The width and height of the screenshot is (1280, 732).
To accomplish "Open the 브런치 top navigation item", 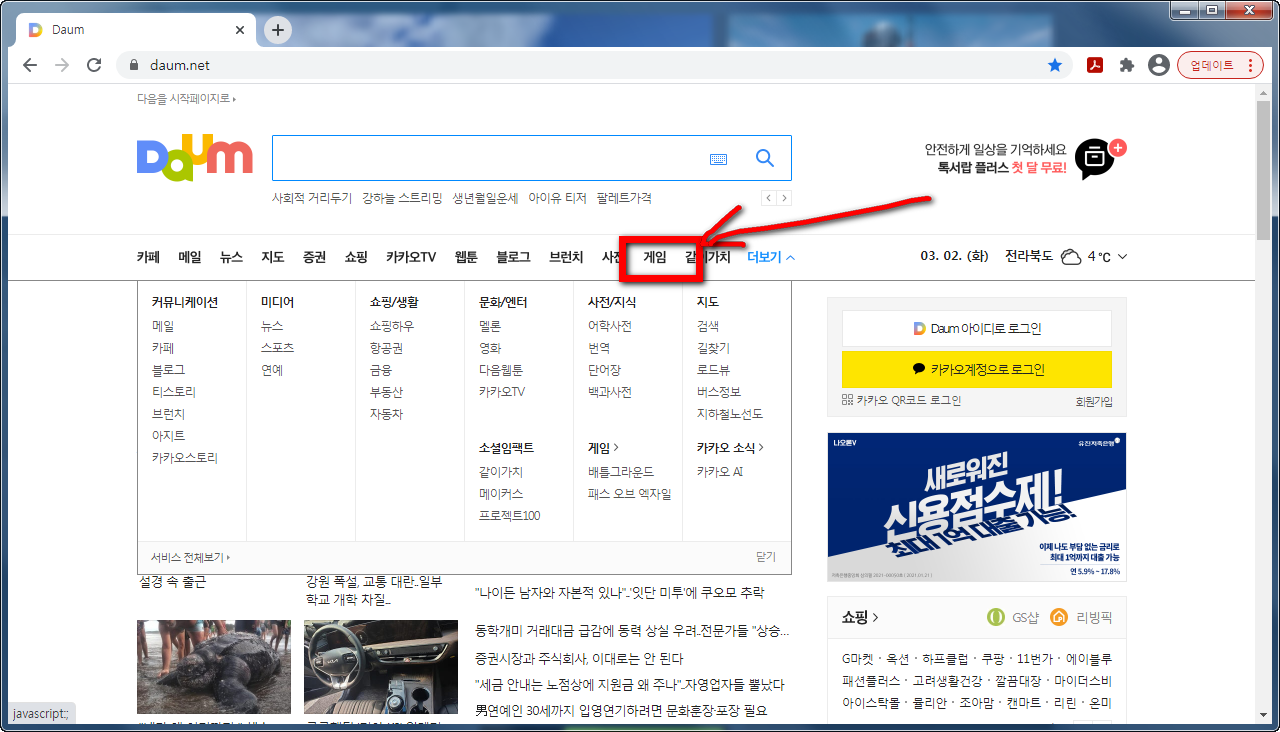I will 566,257.
